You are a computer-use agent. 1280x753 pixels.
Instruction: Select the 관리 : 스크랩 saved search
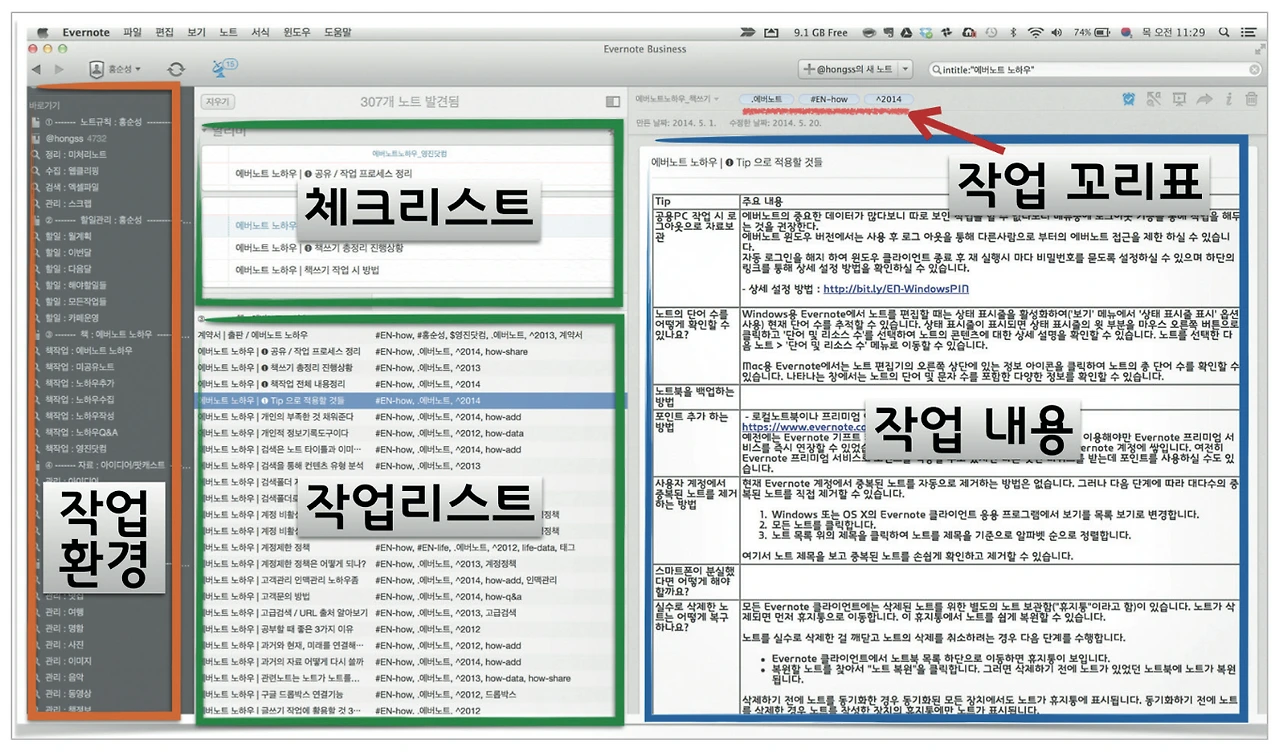(68, 203)
